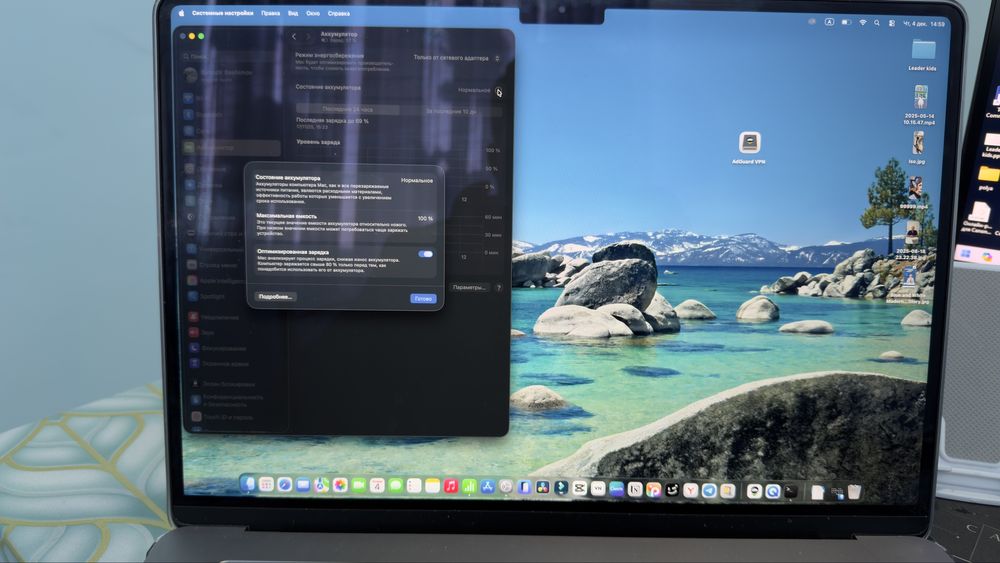The image size is (1000, 563).
Task: Click the back arrow in Settings toolbar
Action: (x=294, y=37)
